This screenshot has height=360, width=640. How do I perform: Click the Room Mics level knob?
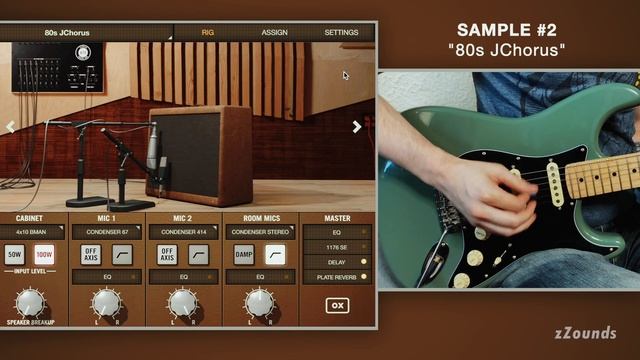tap(259, 303)
